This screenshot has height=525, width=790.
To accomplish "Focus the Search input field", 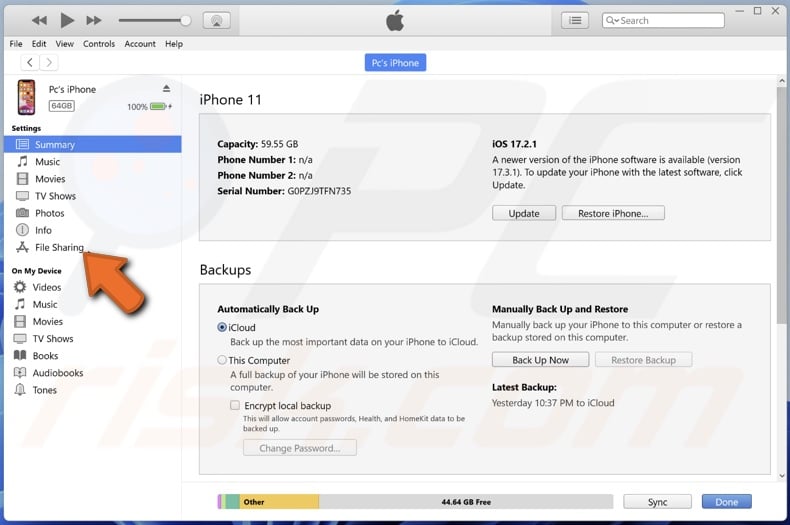I will click(663, 20).
